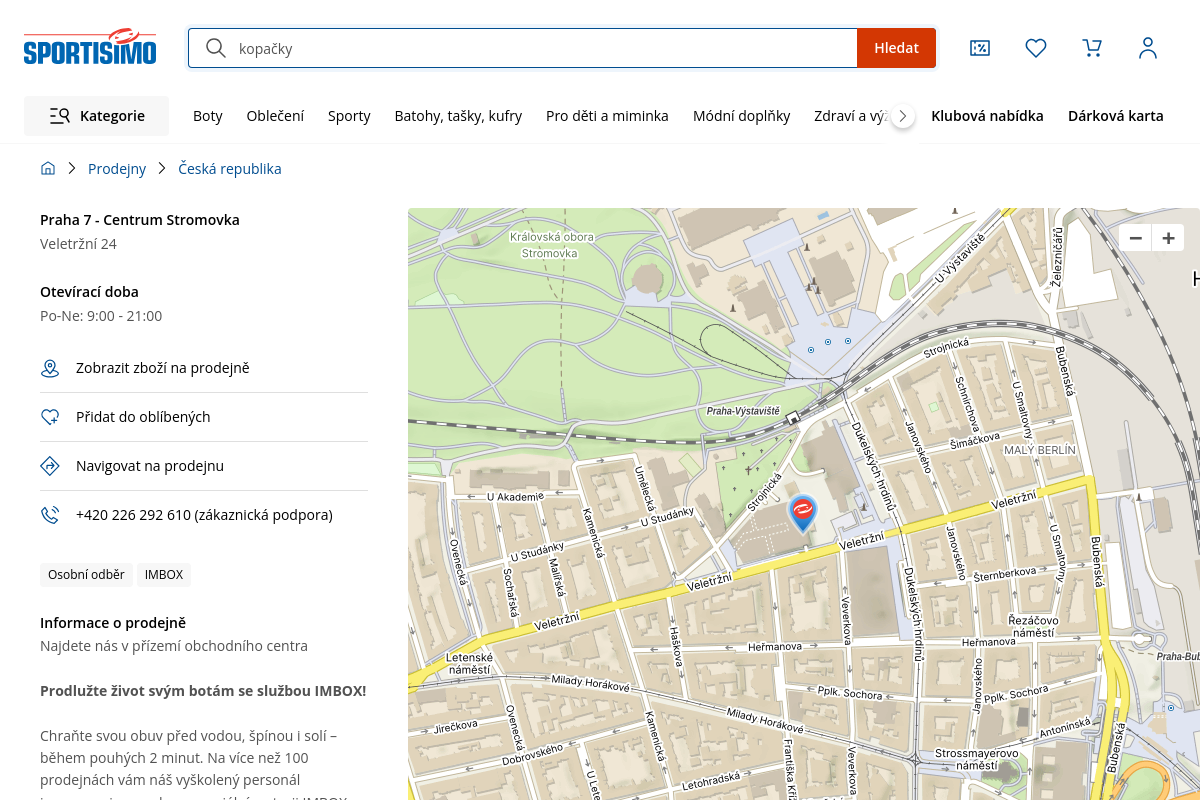Click the navigation directions icon
This screenshot has height=800, width=1200.
coord(50,466)
